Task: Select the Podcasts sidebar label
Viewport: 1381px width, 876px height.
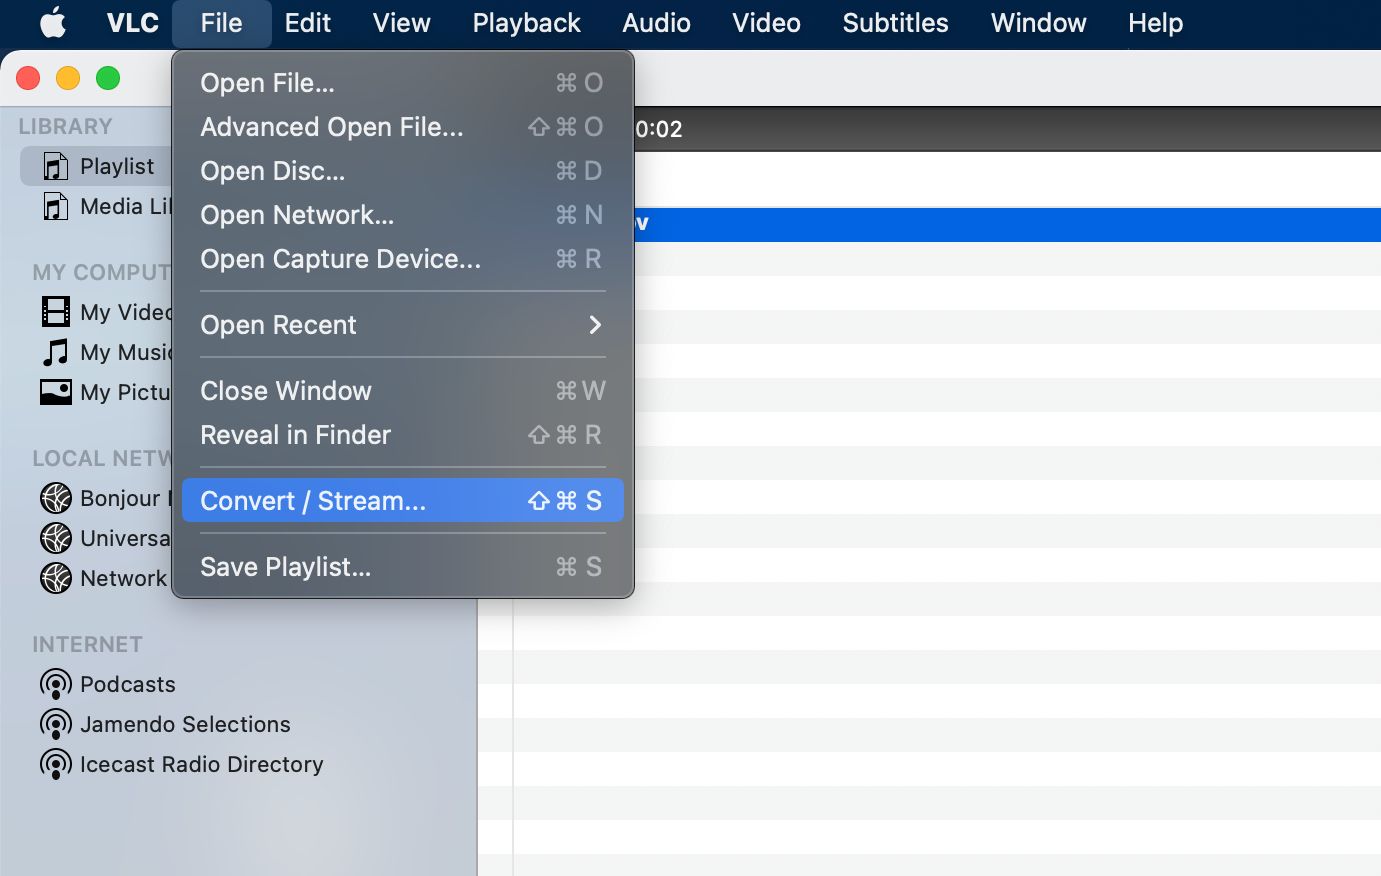Action: pos(128,684)
